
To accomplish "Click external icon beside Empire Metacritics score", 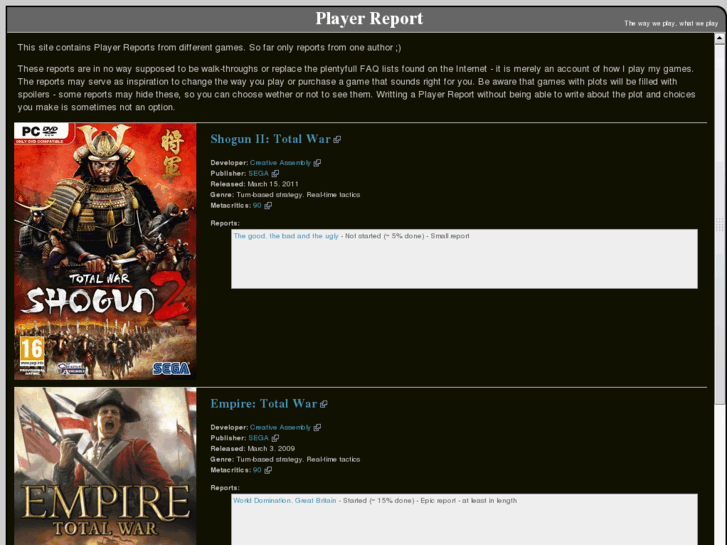I will pyautogui.click(x=268, y=470).
